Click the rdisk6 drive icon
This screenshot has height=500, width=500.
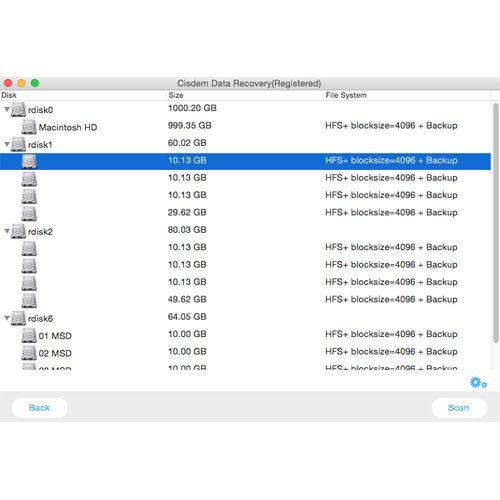pos(18,318)
